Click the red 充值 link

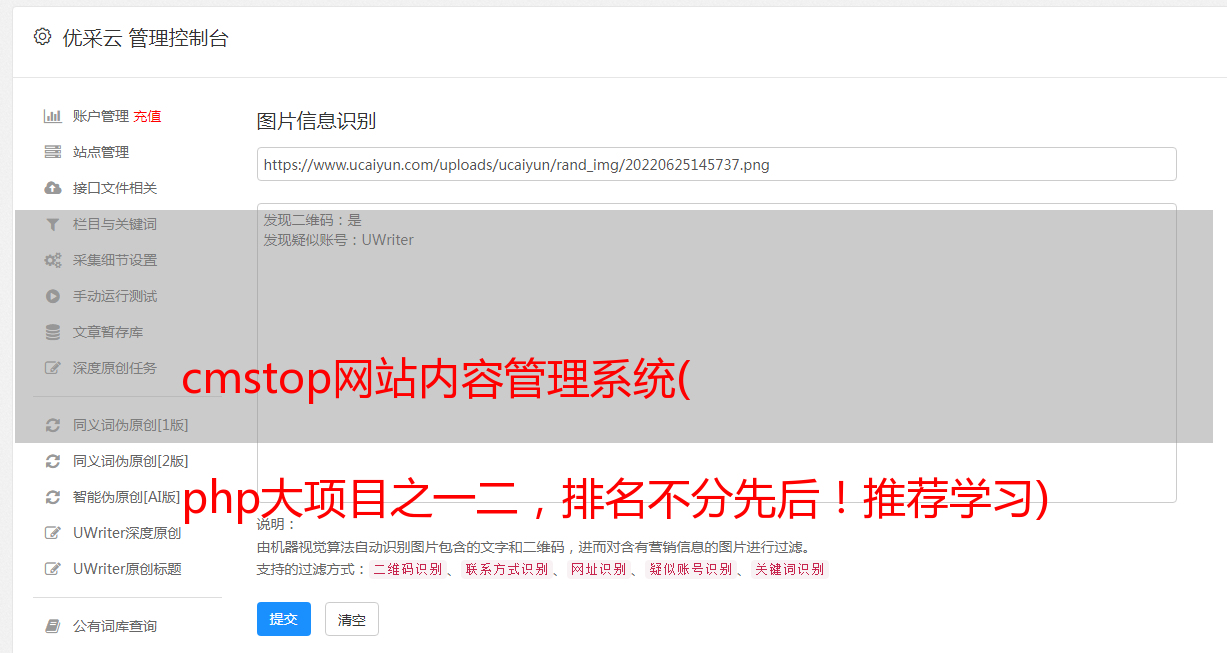(x=147, y=116)
